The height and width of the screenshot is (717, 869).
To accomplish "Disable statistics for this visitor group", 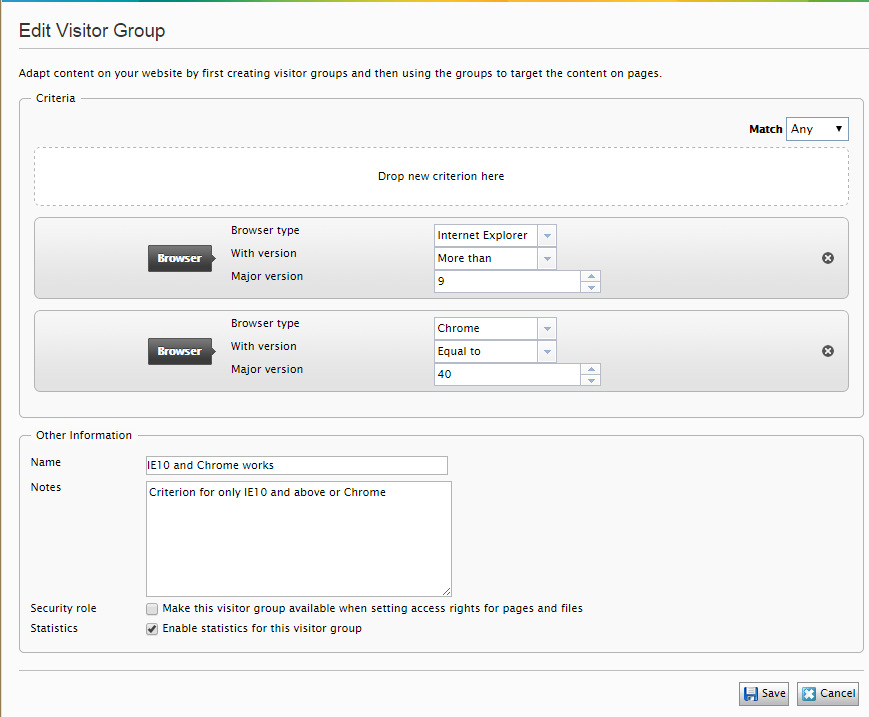I will [x=152, y=629].
